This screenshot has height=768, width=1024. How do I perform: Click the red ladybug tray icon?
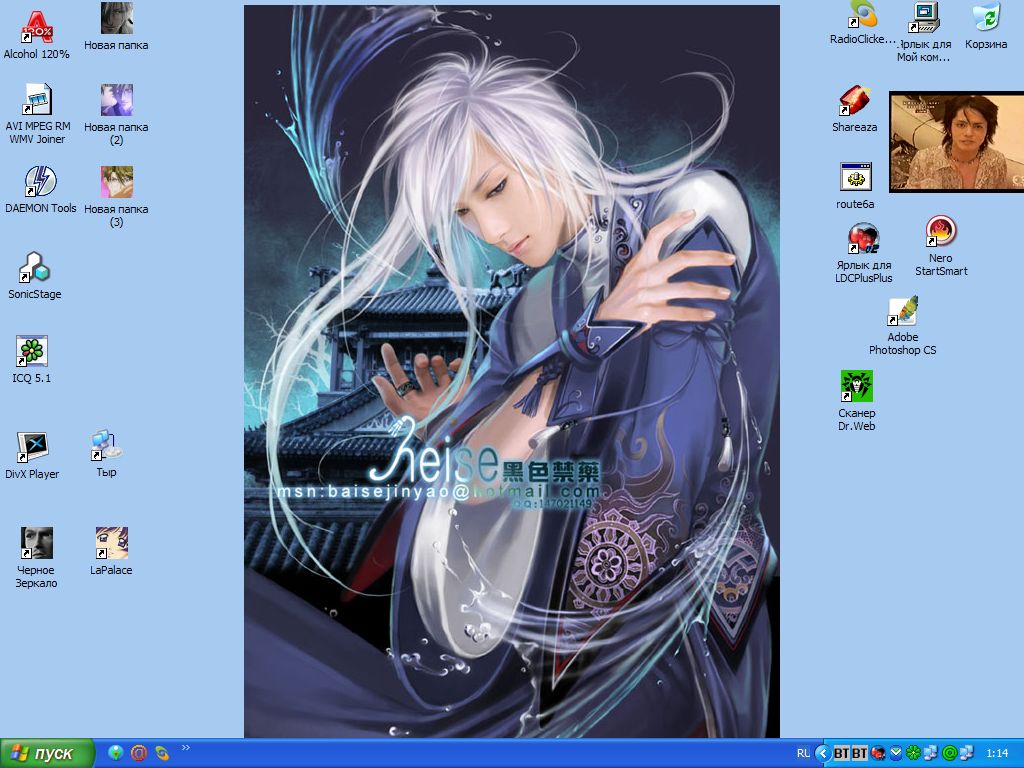878,754
